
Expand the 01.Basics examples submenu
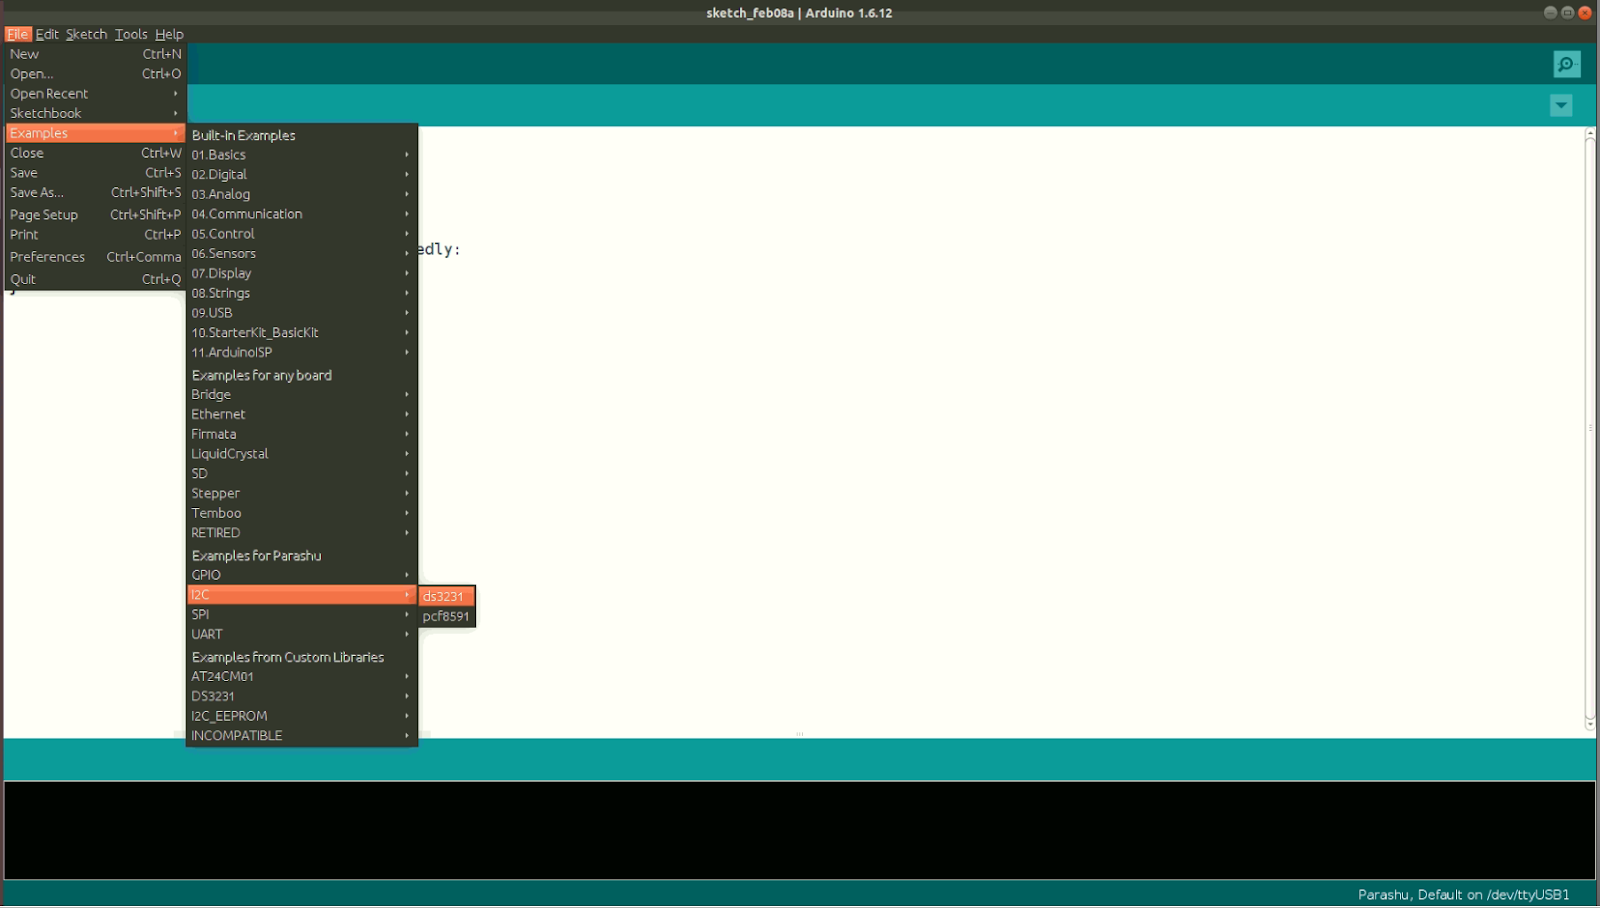[301, 155]
